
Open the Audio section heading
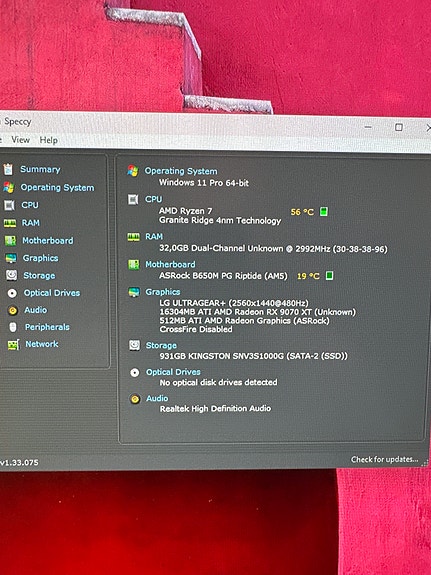pyautogui.click(x=157, y=398)
